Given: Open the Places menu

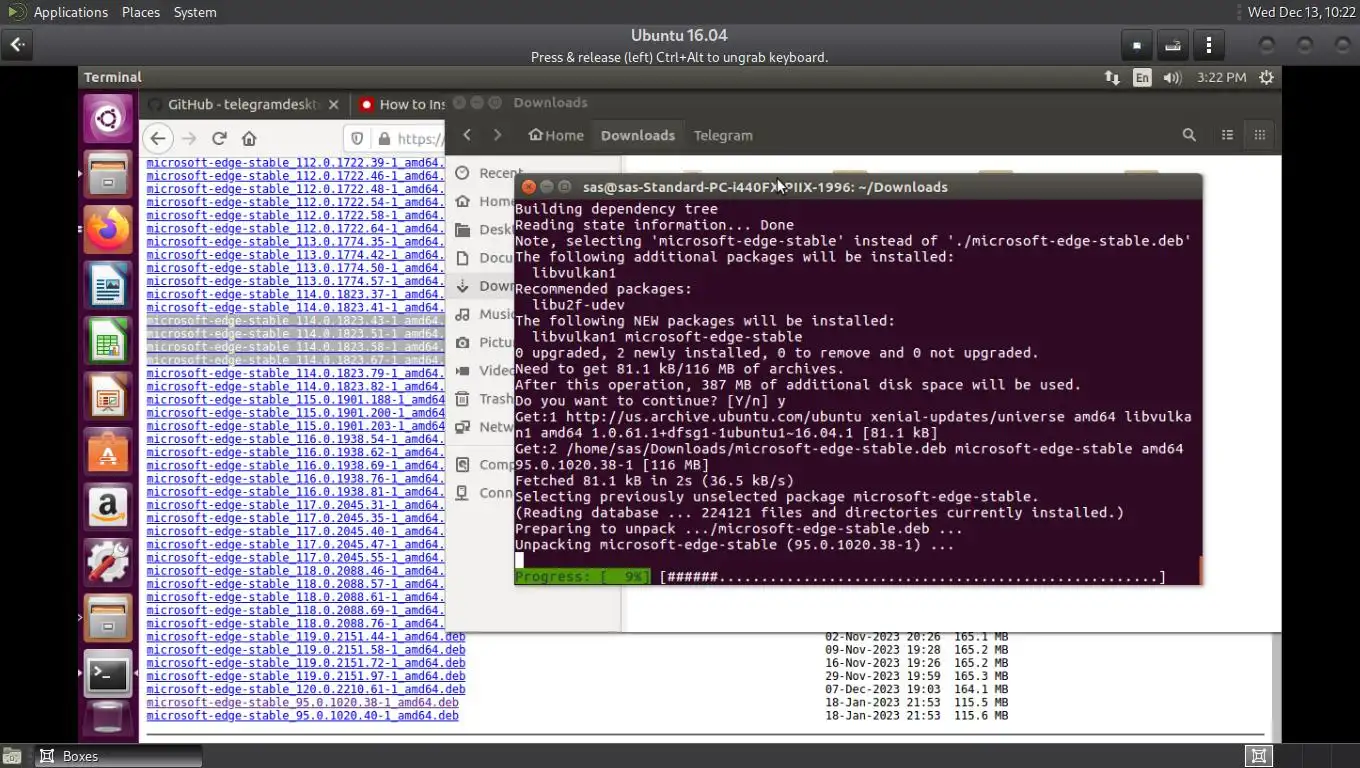Looking at the screenshot, I should tap(140, 12).
